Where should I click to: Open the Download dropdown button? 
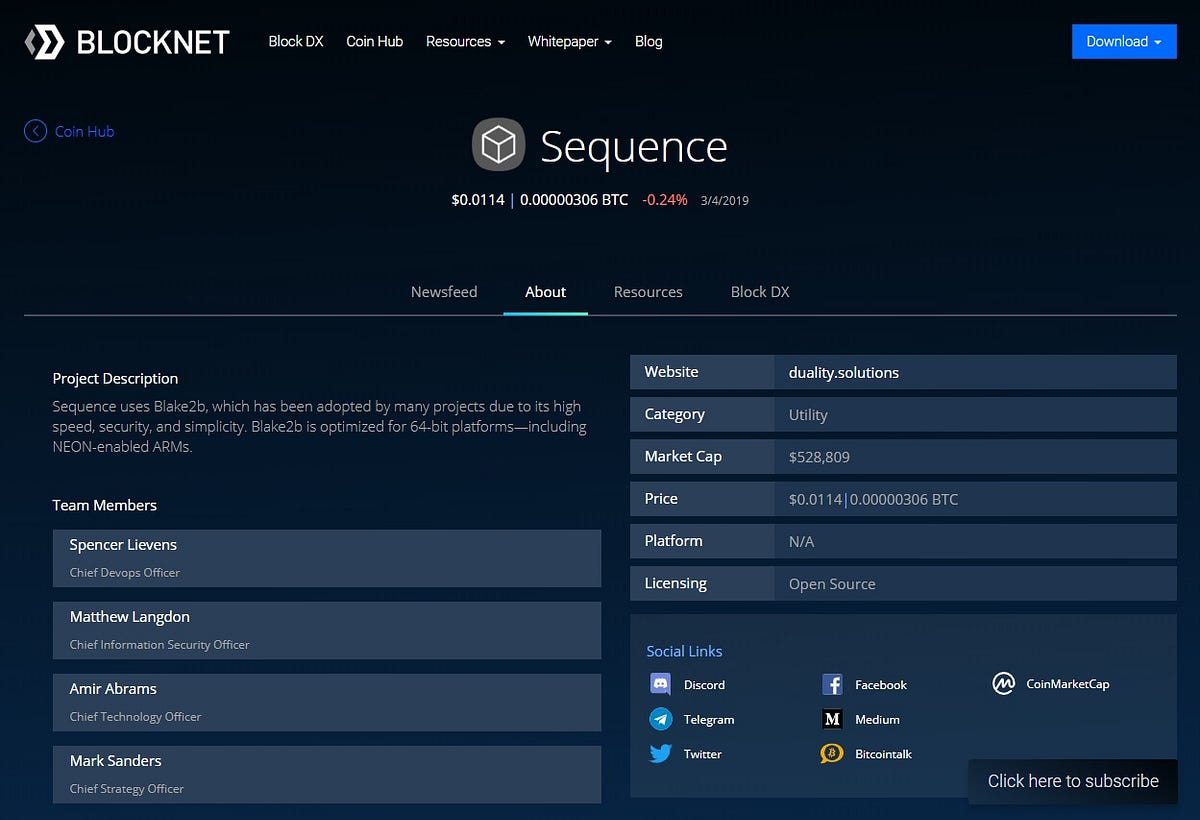coord(1124,41)
